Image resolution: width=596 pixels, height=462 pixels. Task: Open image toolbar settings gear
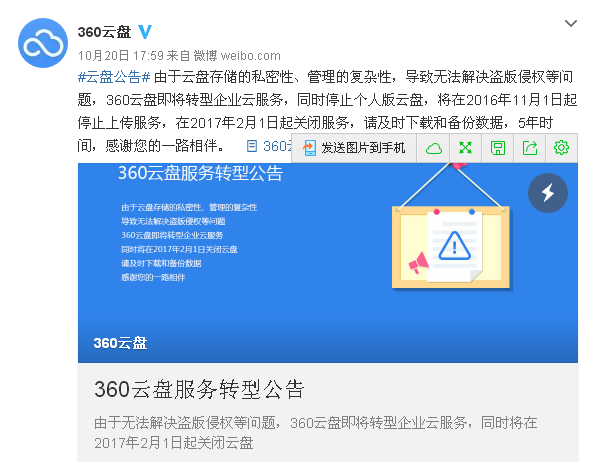[x=561, y=148]
